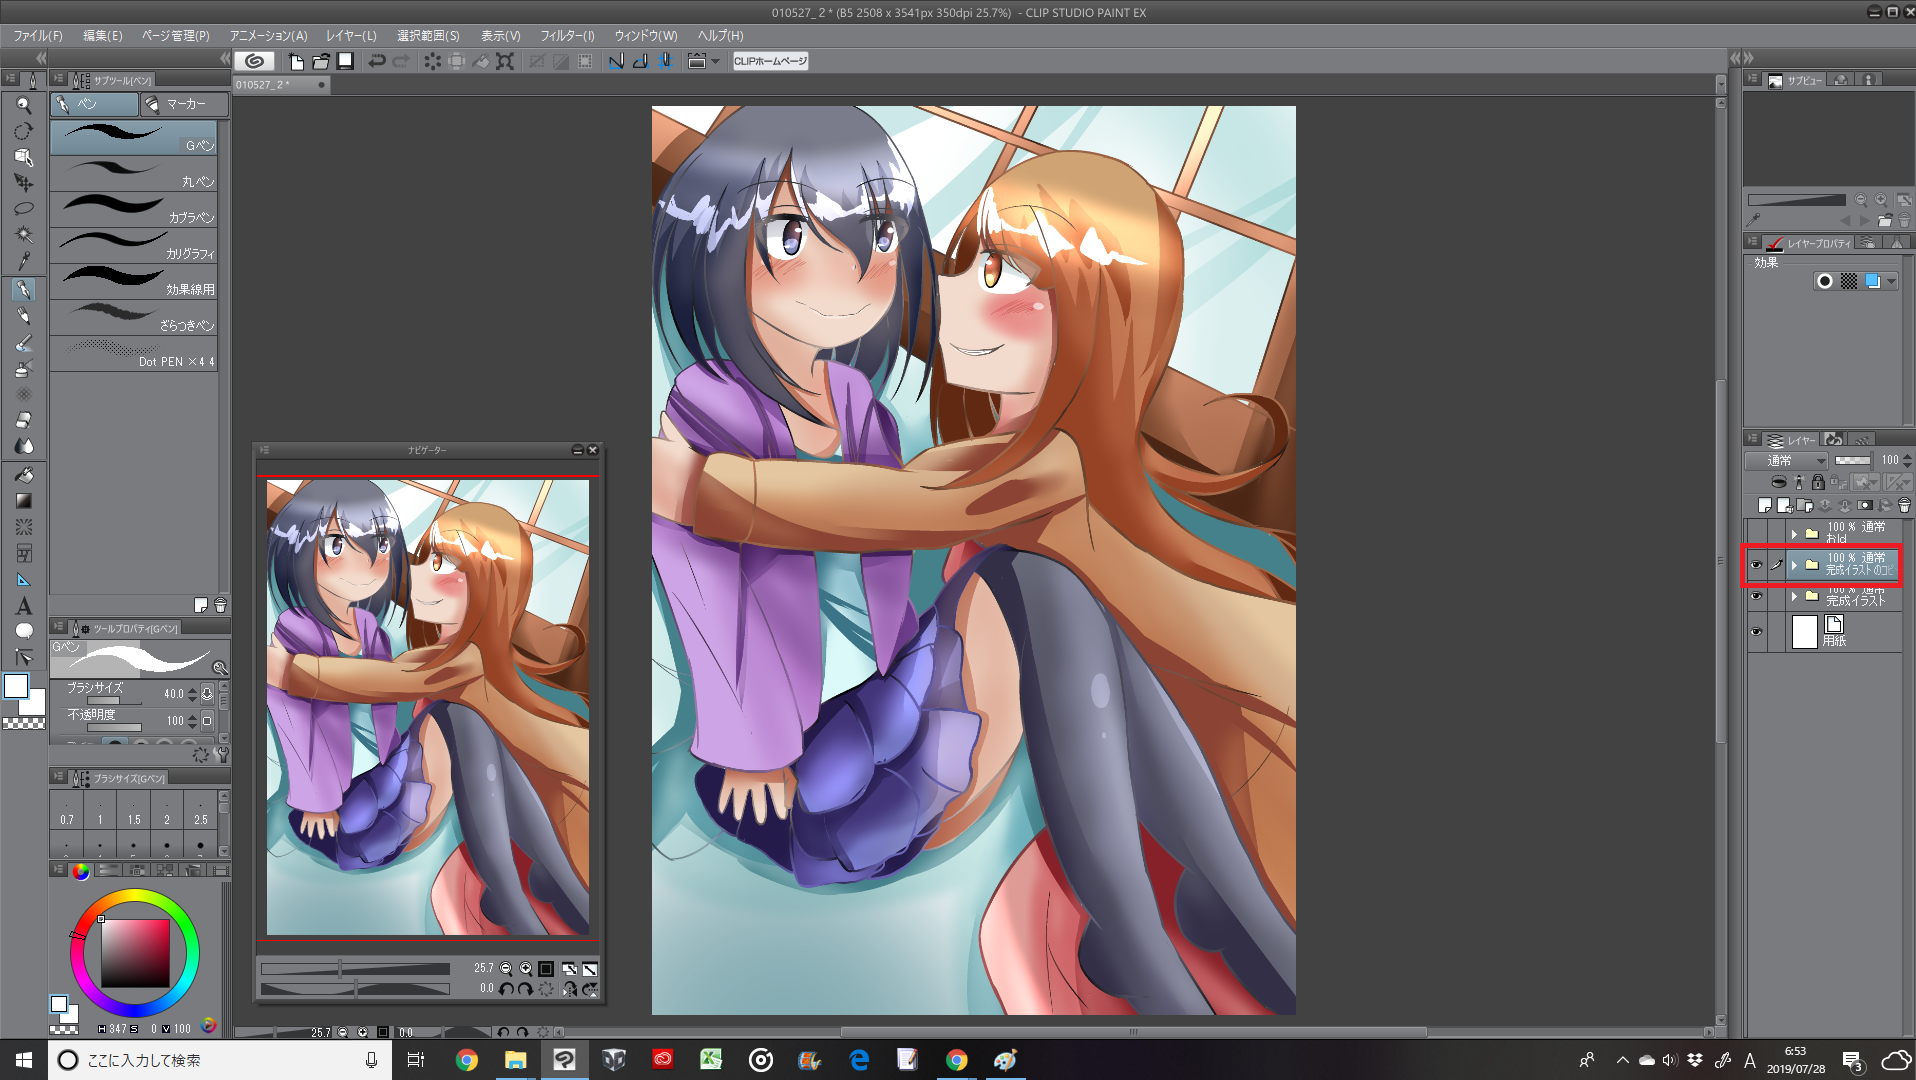The height and width of the screenshot is (1080, 1916).
Task: Click inside the color wheel square
Action: pos(135,952)
